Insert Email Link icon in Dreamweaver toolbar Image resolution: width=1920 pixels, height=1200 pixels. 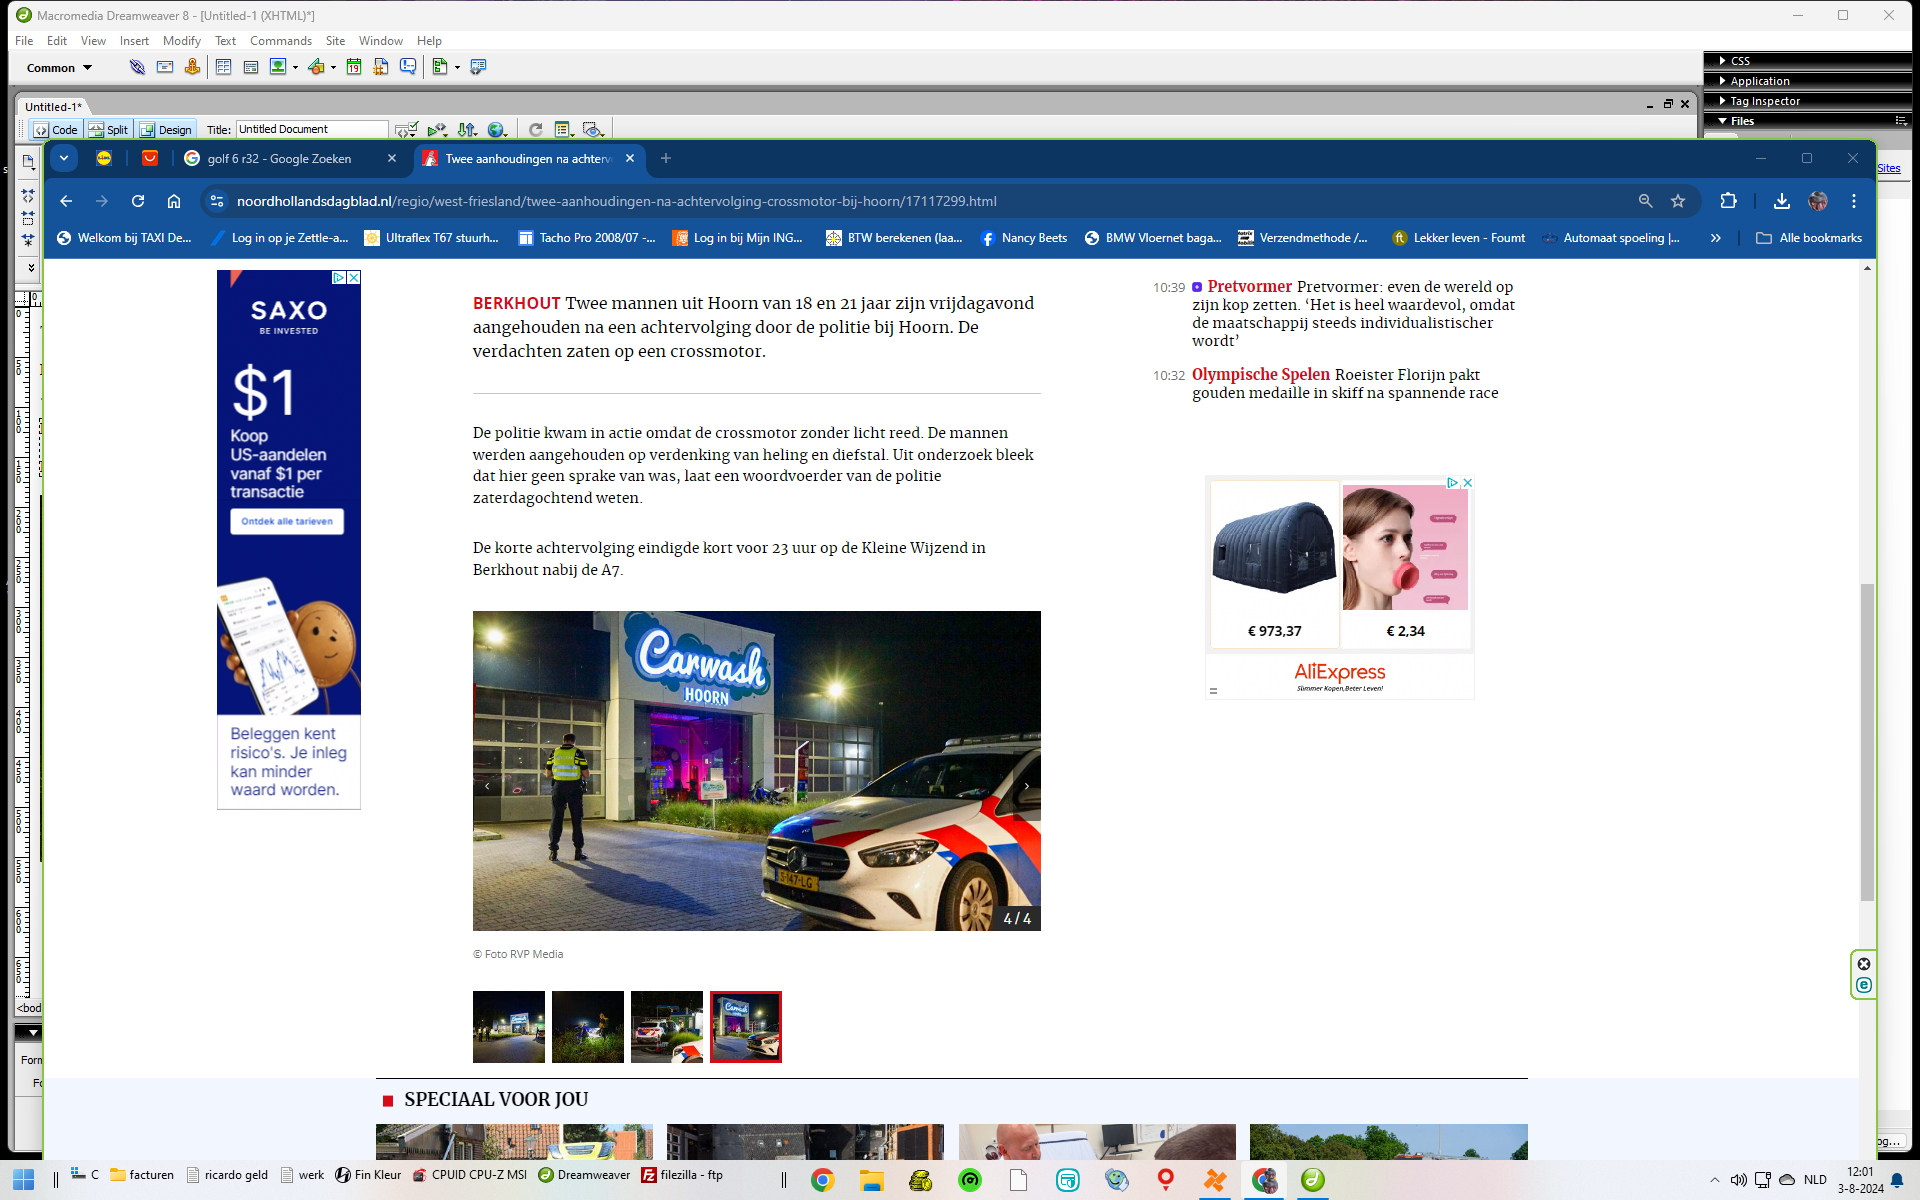[165, 67]
